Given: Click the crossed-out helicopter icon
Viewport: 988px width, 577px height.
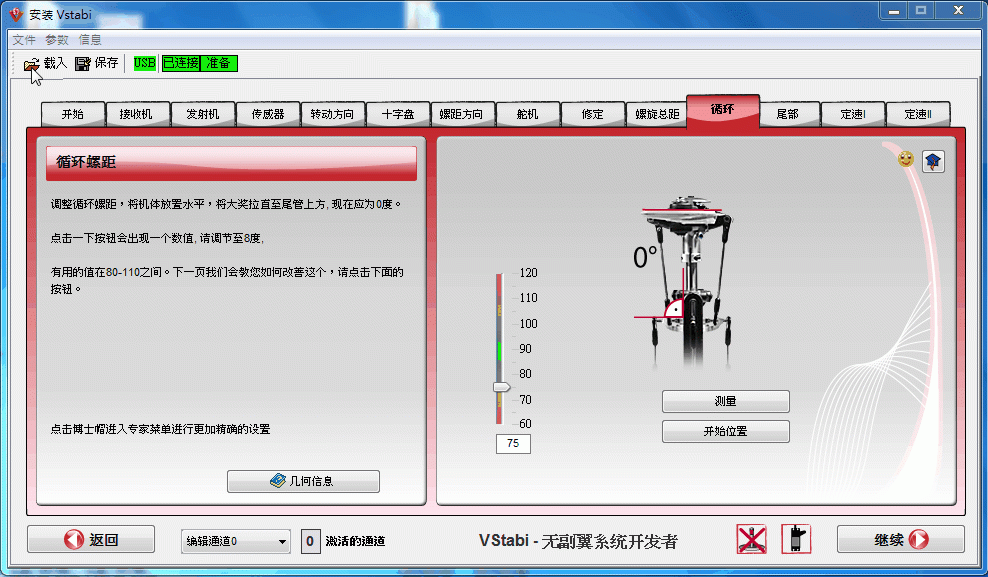Looking at the screenshot, I should pos(752,539).
